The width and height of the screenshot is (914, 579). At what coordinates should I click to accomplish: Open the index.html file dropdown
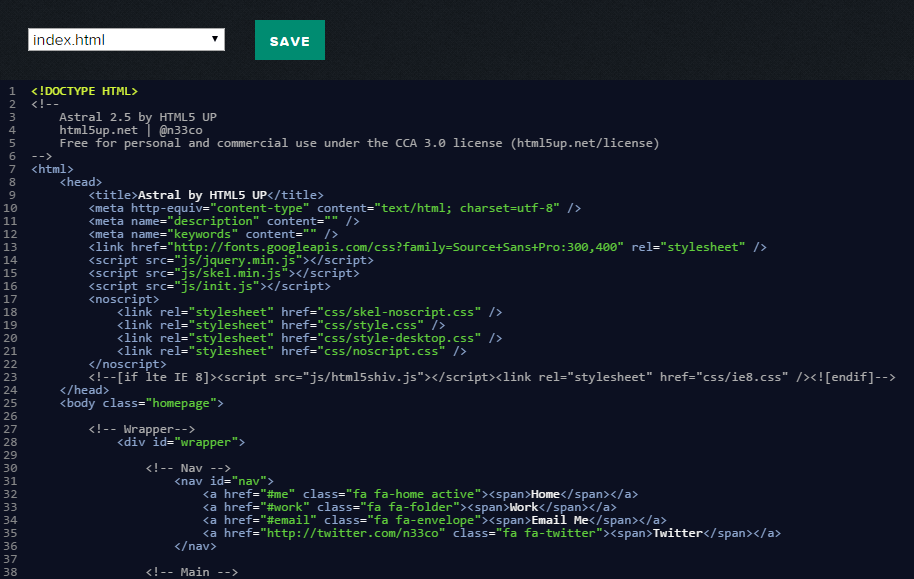tap(126, 40)
